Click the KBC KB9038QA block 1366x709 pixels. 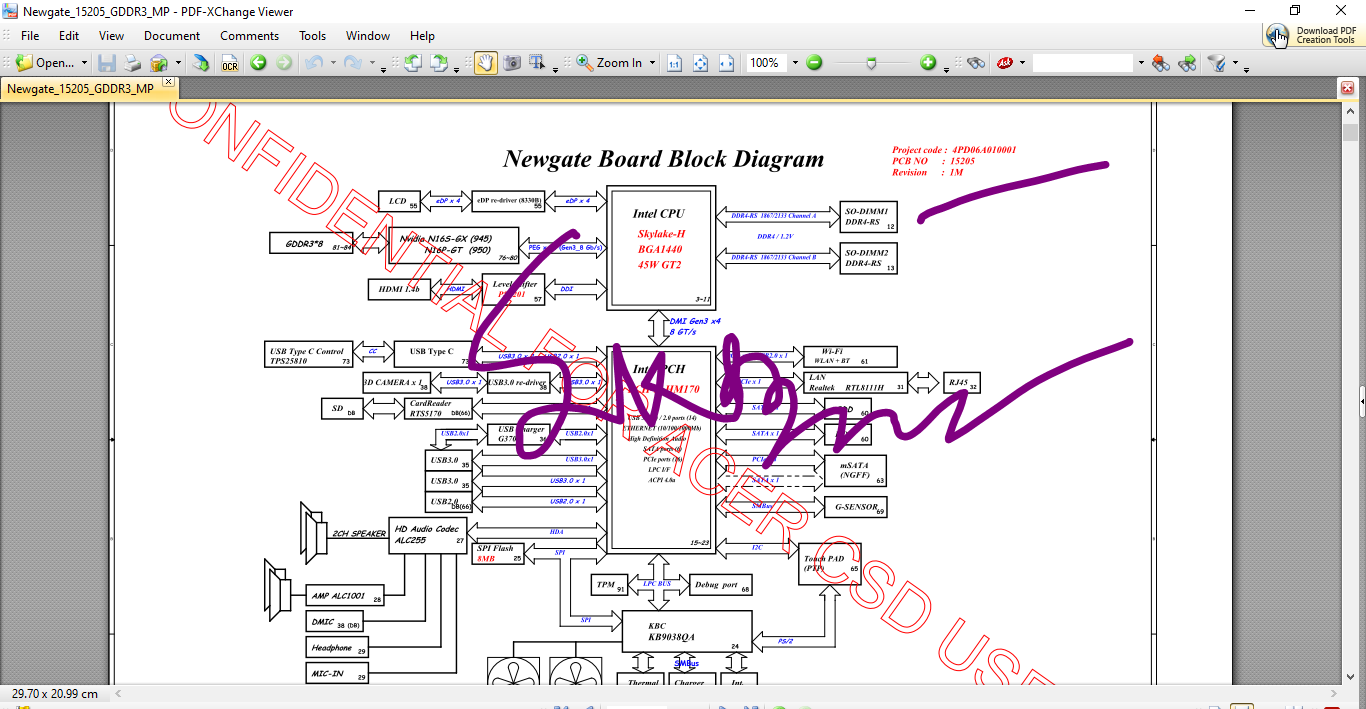tap(686, 632)
